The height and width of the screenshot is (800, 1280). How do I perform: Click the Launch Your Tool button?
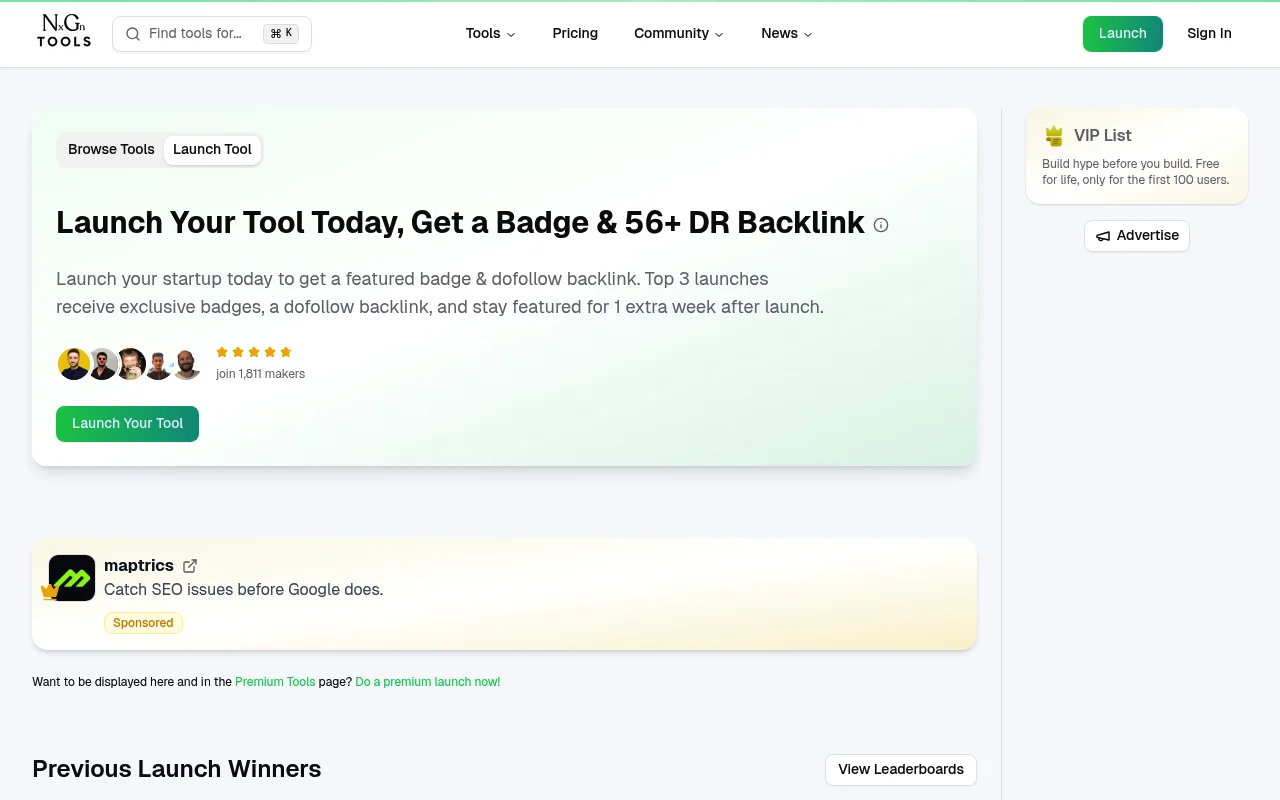(x=127, y=423)
